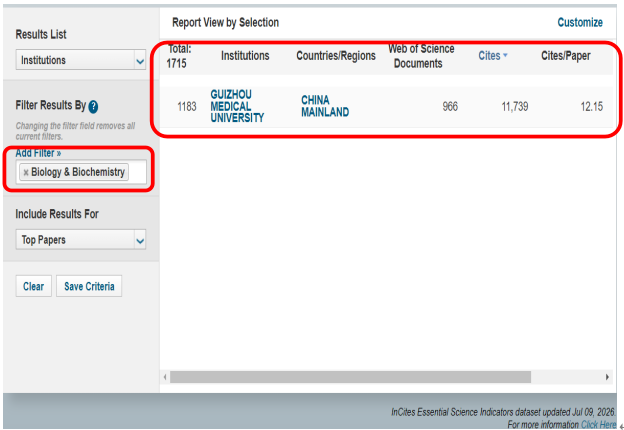Open the Click Here information link
Viewport: 624px width, 430px height.
598,424
